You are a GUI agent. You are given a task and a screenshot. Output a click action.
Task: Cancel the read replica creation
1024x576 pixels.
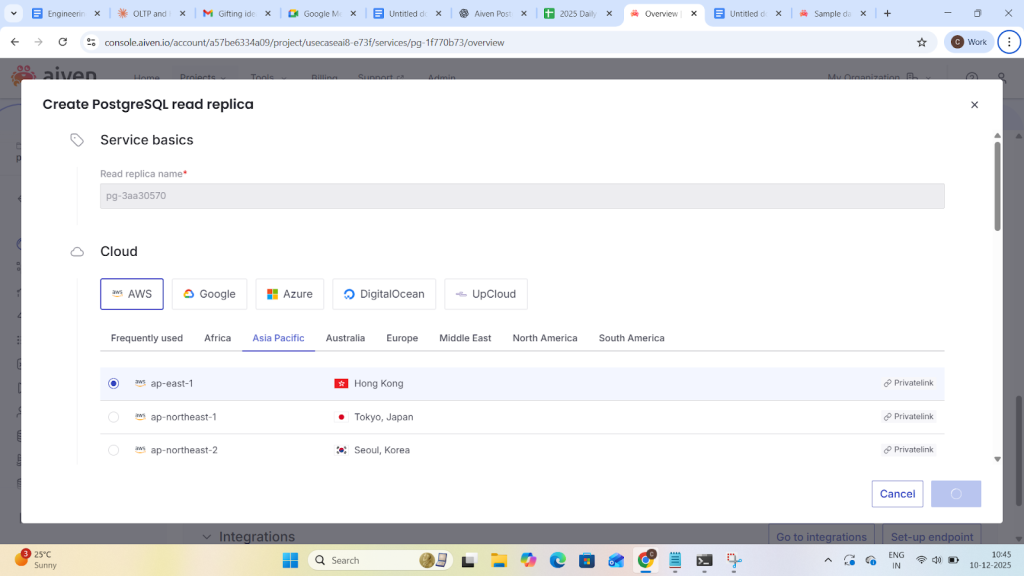pos(897,494)
